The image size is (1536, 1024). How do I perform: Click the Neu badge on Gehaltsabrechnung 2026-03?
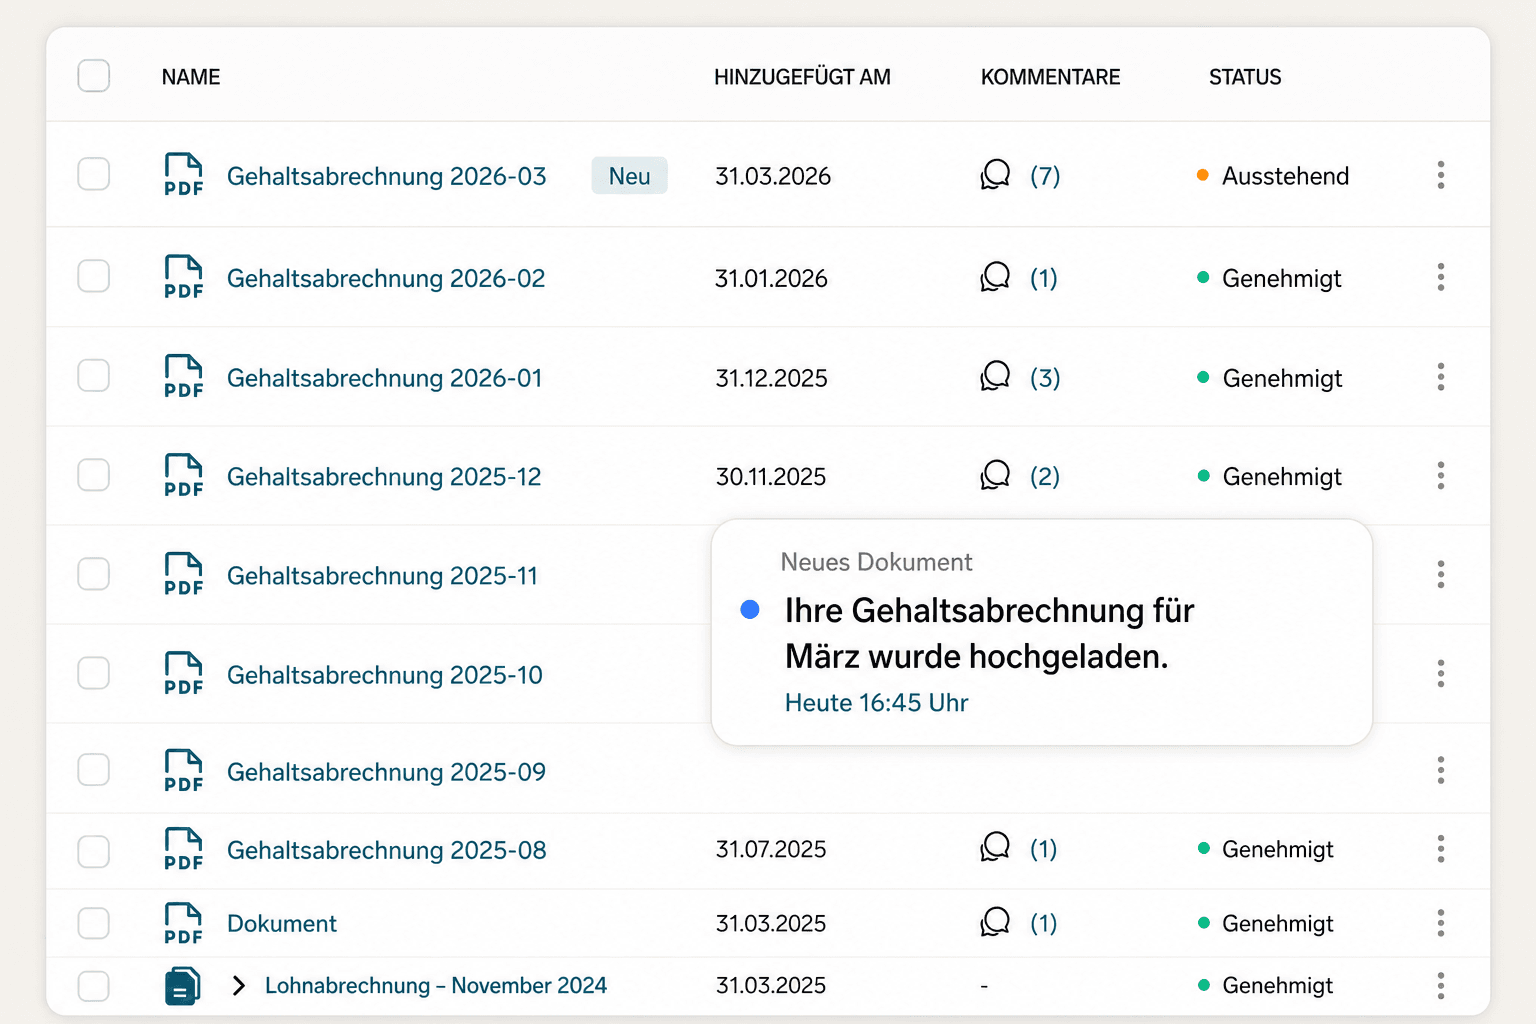click(630, 176)
